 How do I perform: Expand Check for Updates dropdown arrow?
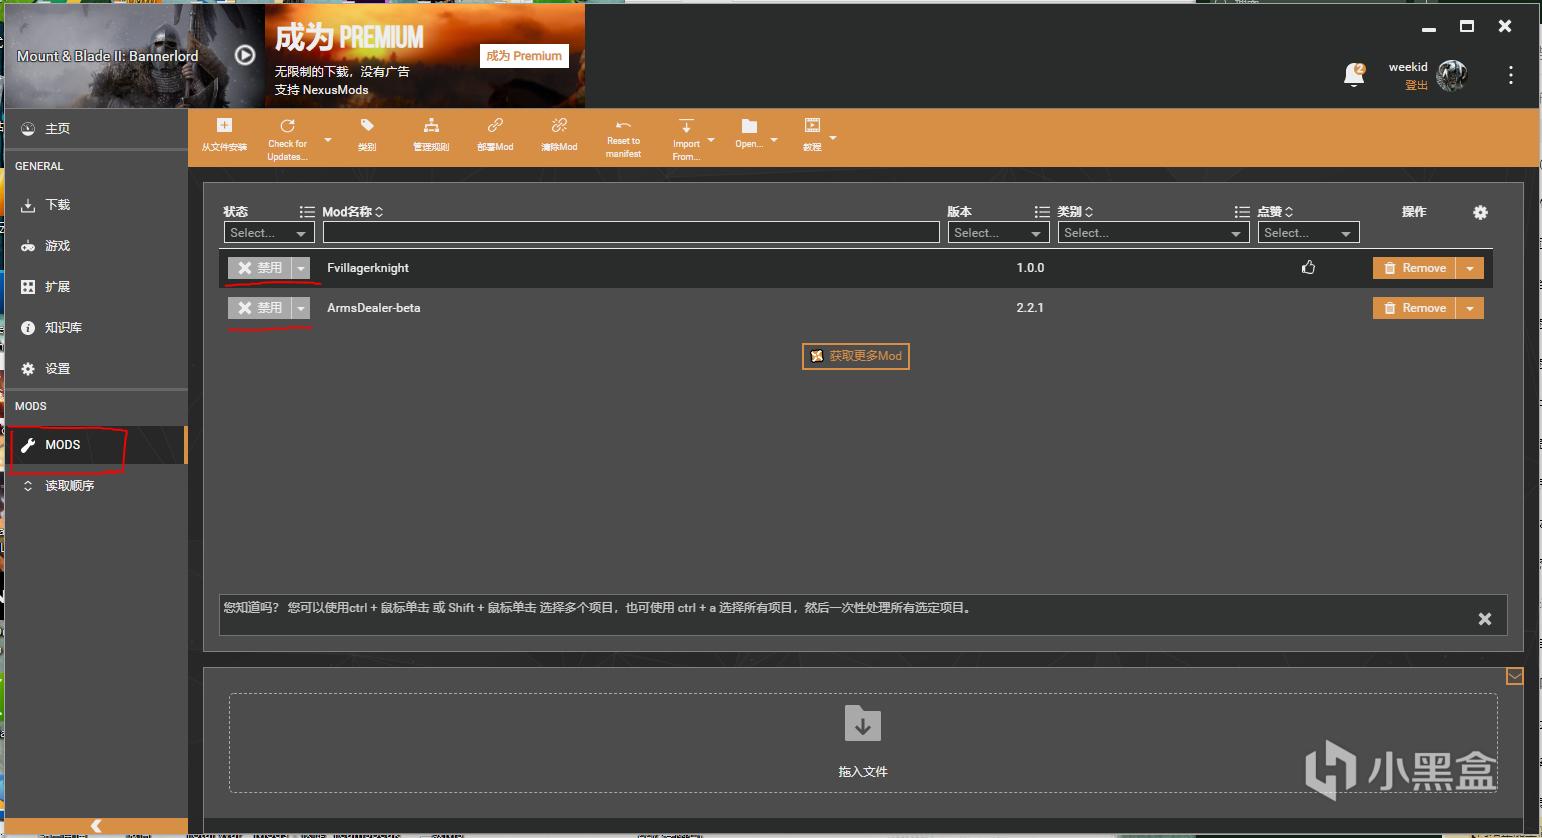pos(327,139)
